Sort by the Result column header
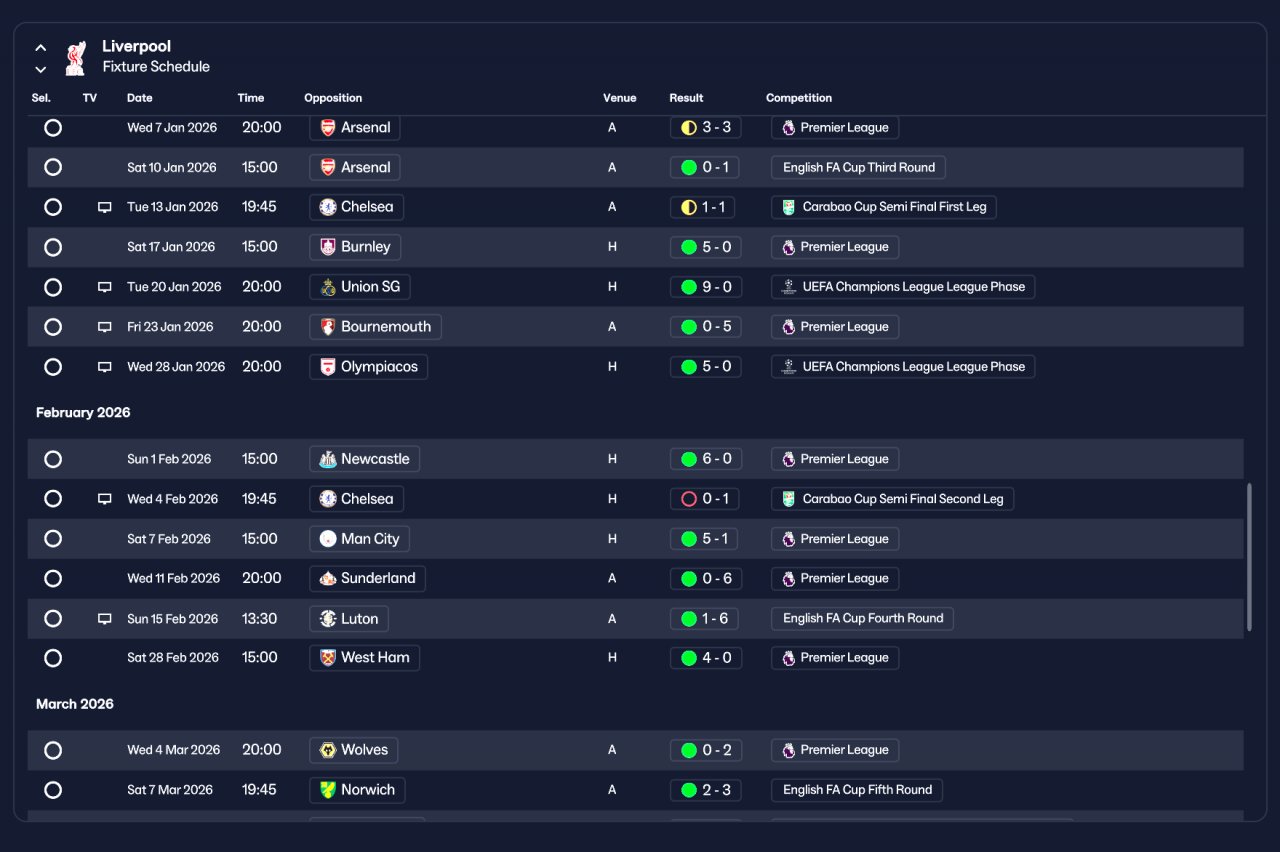 tap(686, 98)
